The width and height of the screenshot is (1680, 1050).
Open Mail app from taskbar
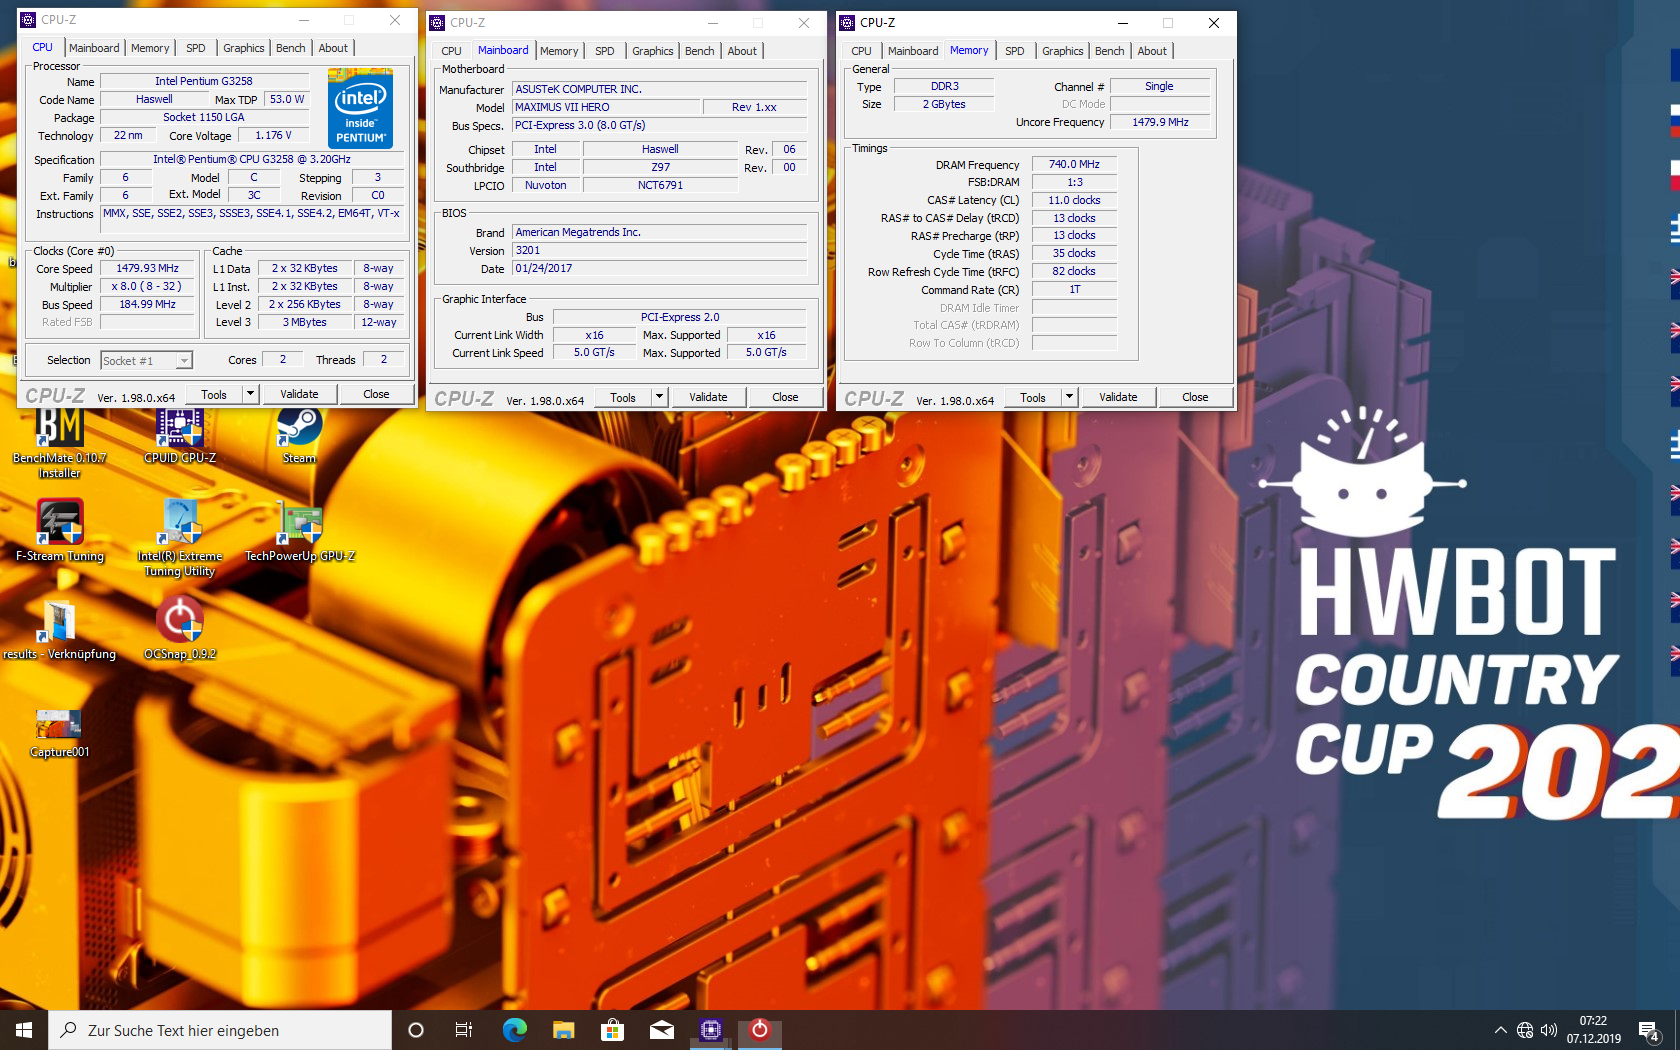pyautogui.click(x=661, y=1030)
